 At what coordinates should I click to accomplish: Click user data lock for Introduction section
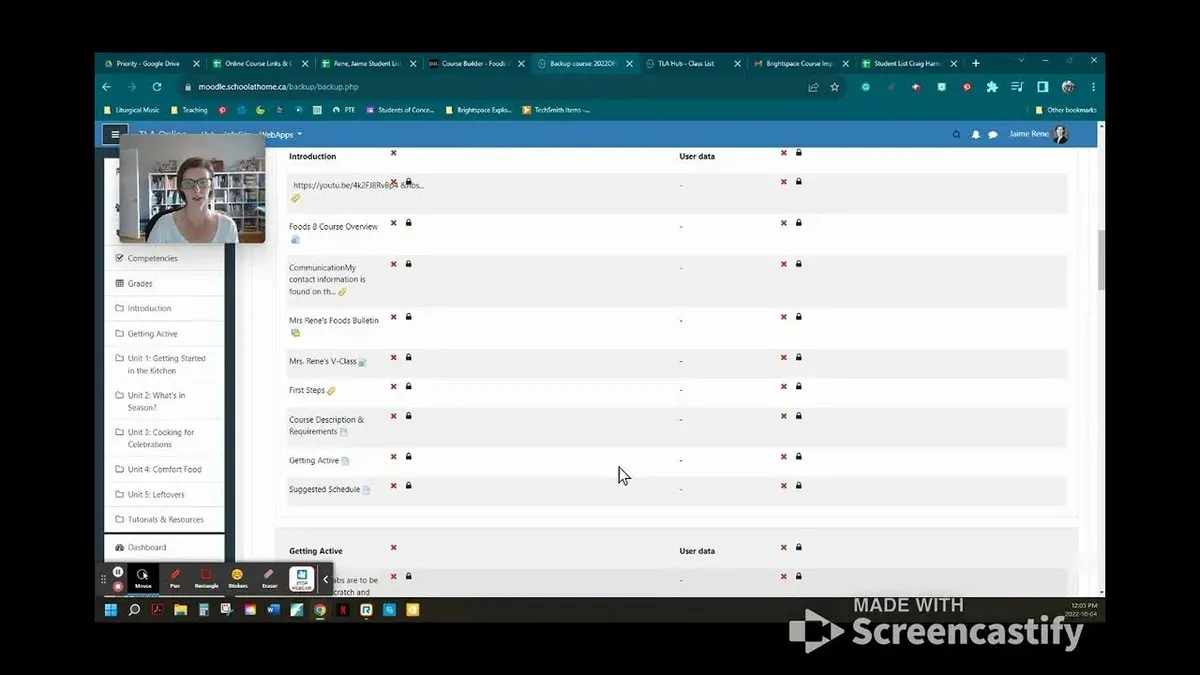click(798, 153)
